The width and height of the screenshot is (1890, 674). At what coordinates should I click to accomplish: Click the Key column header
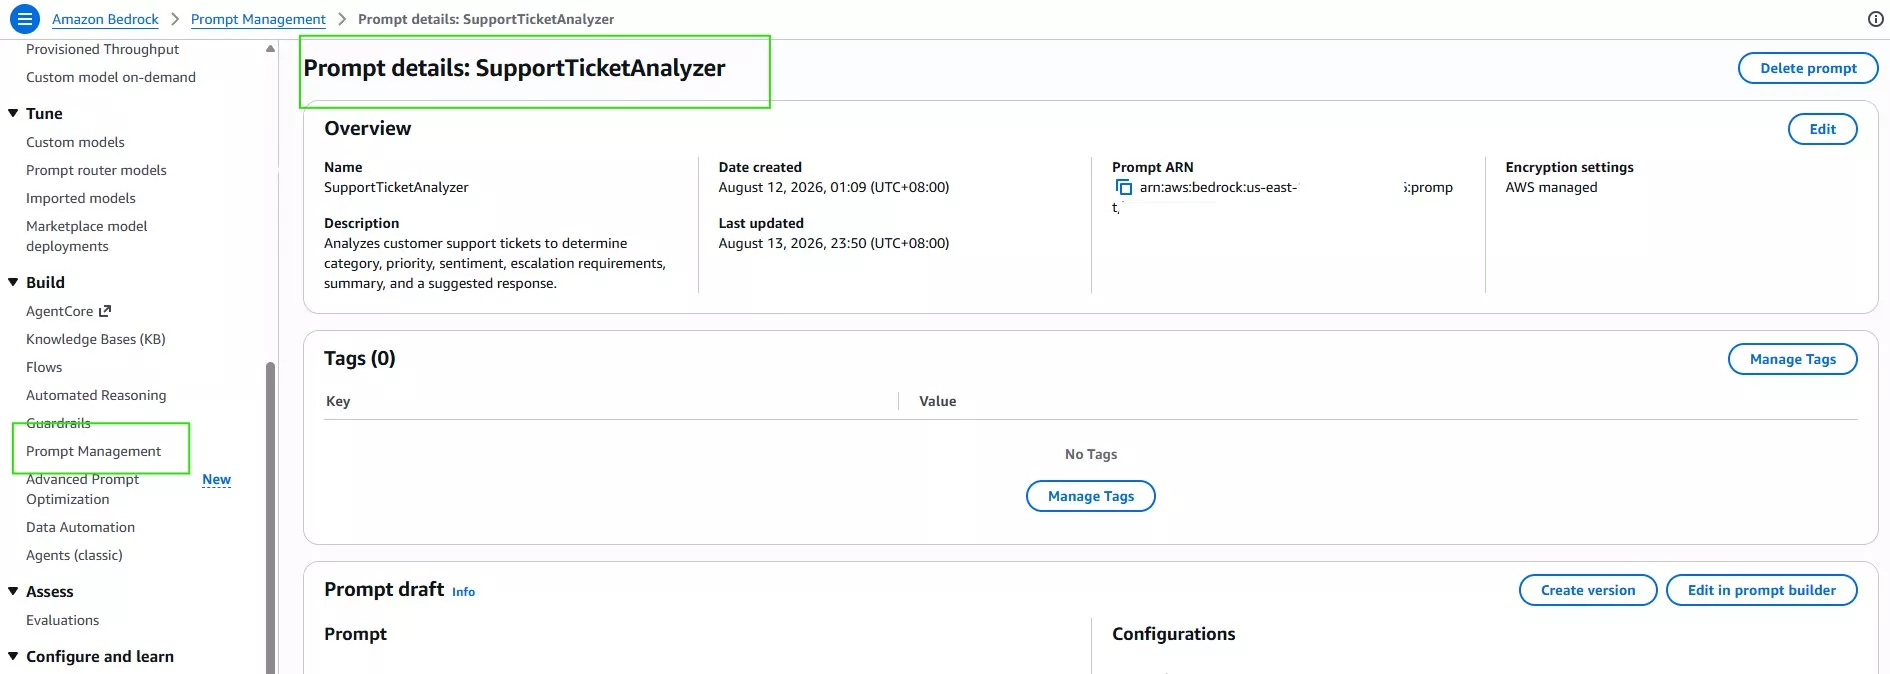tap(338, 401)
